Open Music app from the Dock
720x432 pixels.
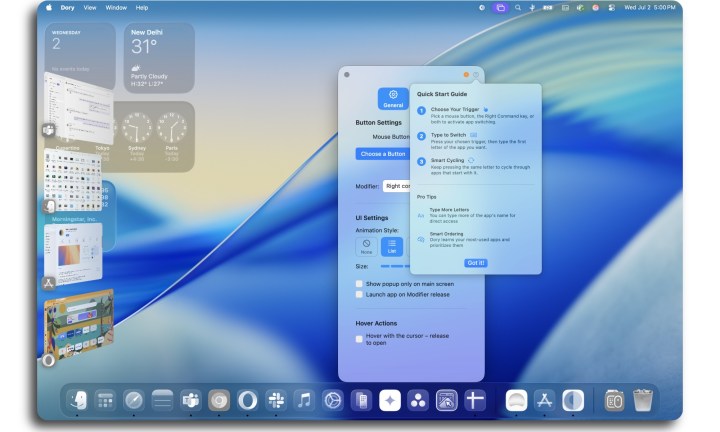[x=304, y=400]
